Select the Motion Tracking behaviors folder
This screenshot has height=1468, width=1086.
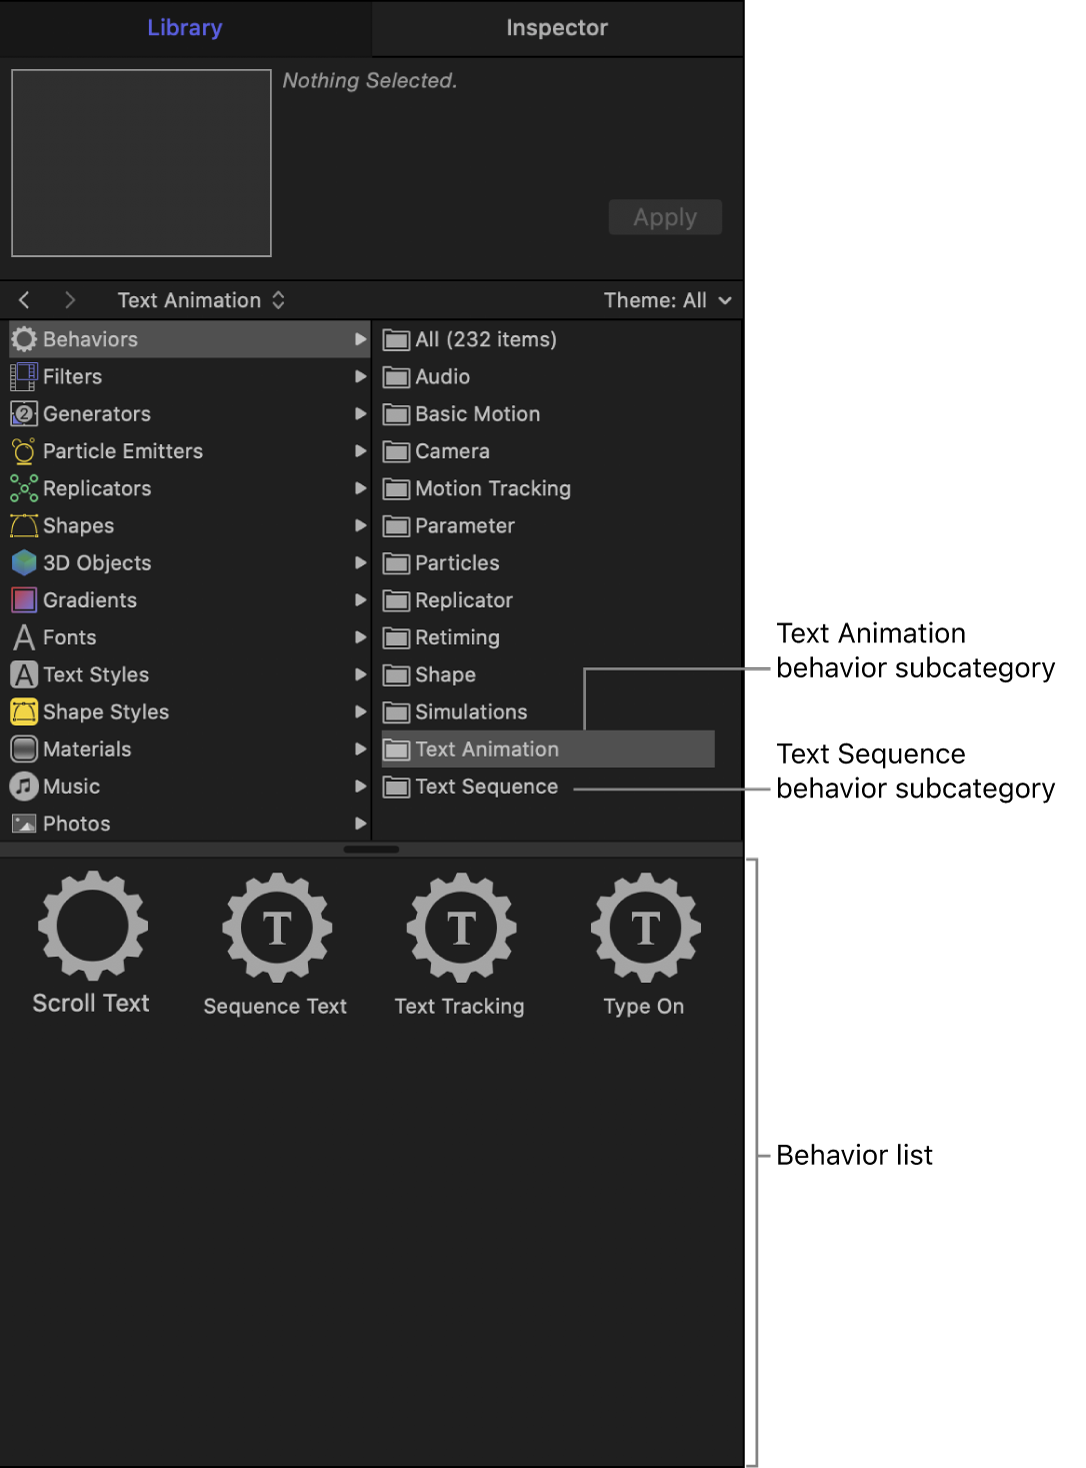click(x=492, y=488)
